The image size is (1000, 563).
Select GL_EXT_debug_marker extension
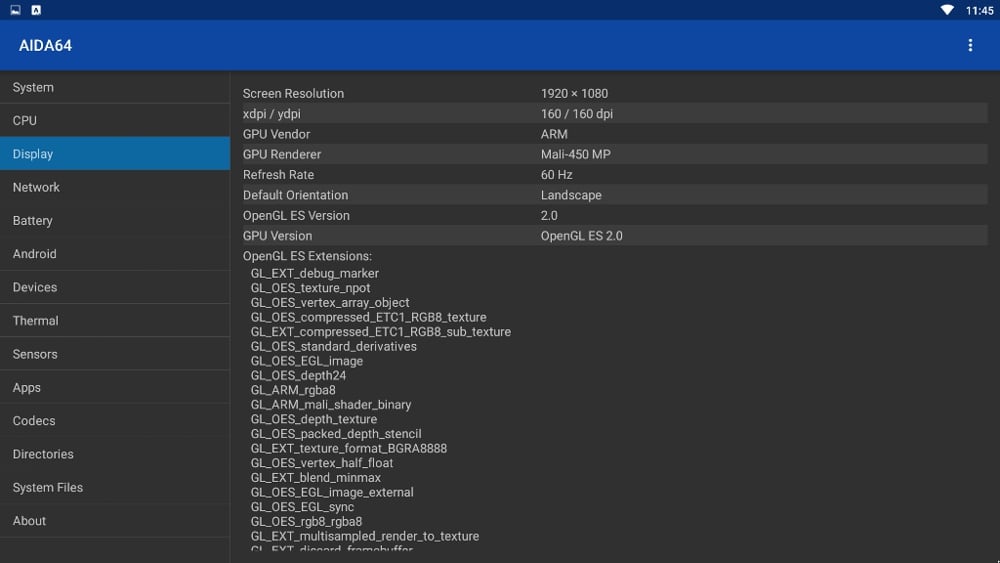click(x=314, y=274)
